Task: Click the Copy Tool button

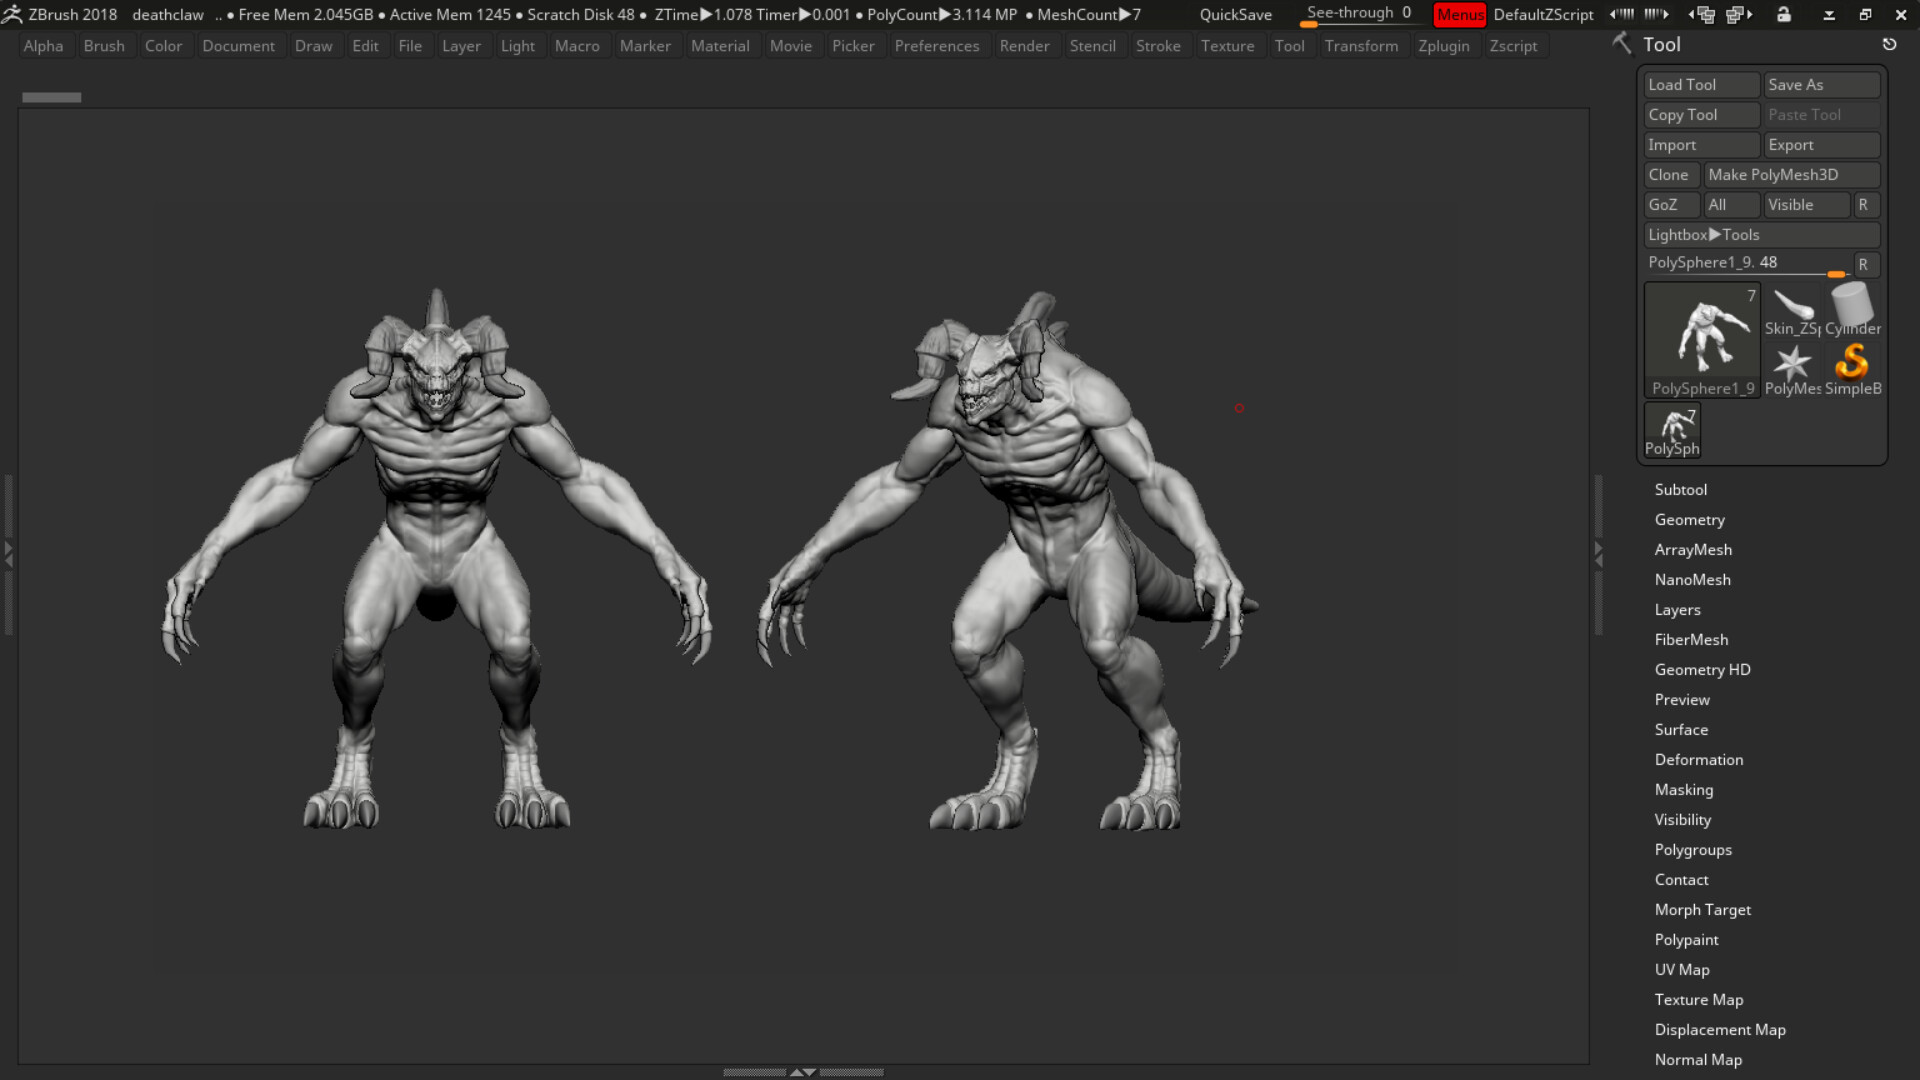Action: tap(1701, 114)
